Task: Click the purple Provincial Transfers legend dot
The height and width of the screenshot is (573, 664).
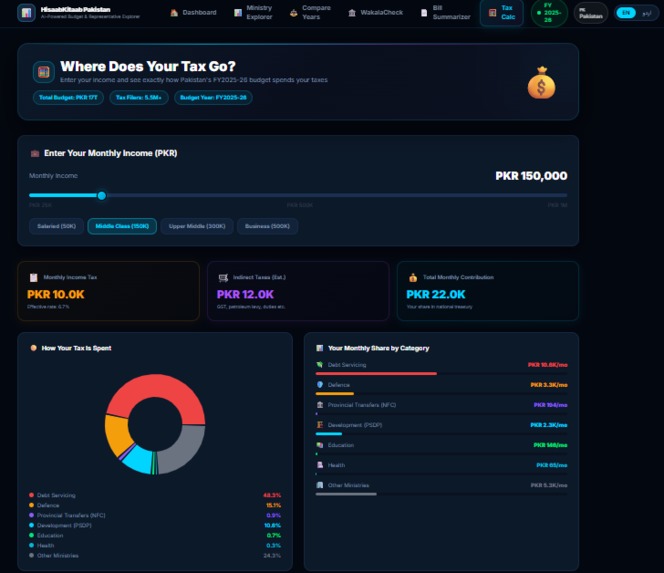Action: point(31,515)
